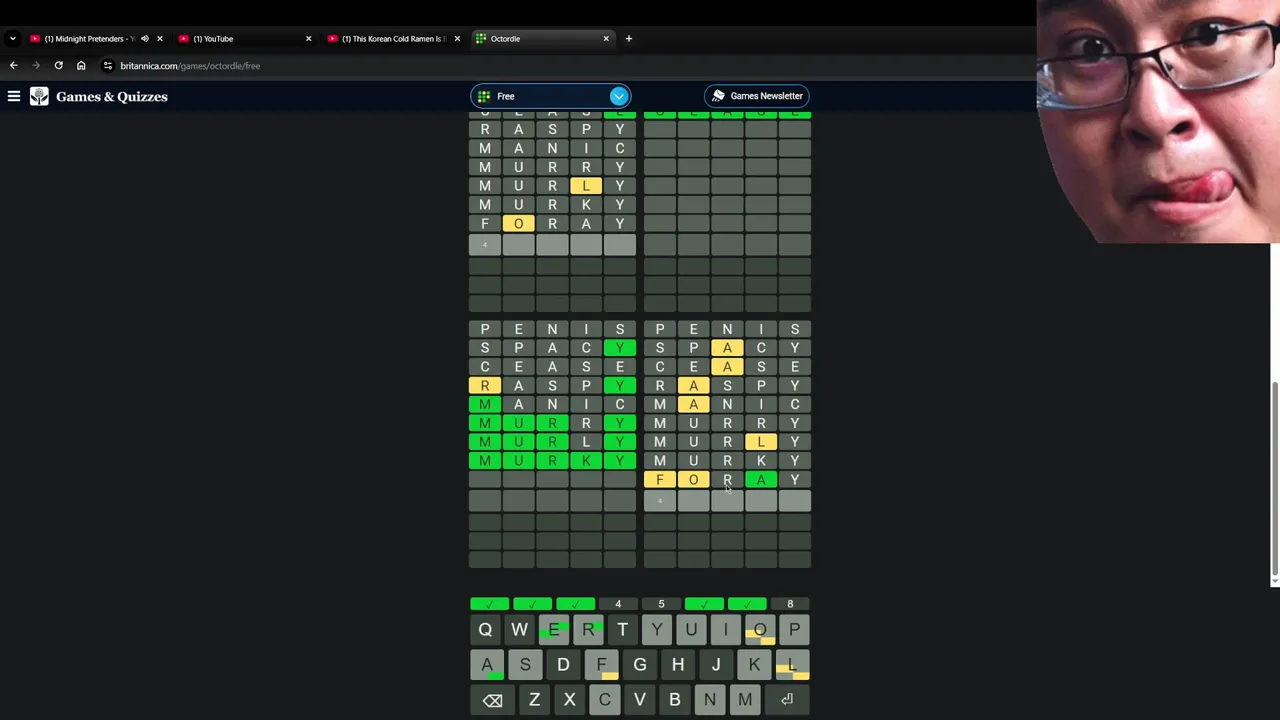Tap the T key on the keyboard
Image resolution: width=1280 pixels, height=720 pixels.
(x=622, y=630)
